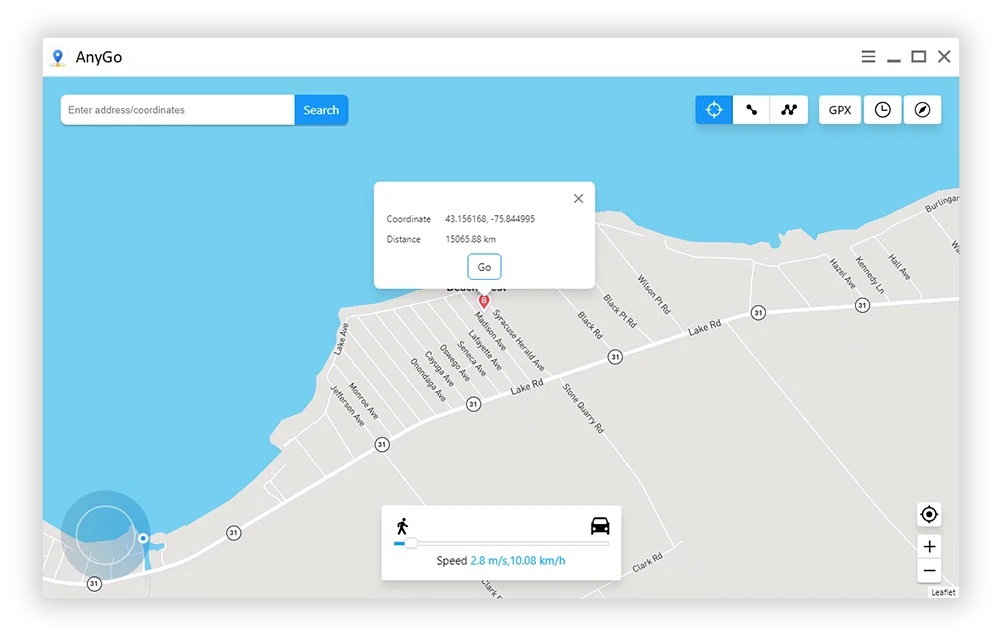Screen dimensions: 1000x640
Task: Click the distance value 15065.88 km
Action: pyautogui.click(x=471, y=239)
